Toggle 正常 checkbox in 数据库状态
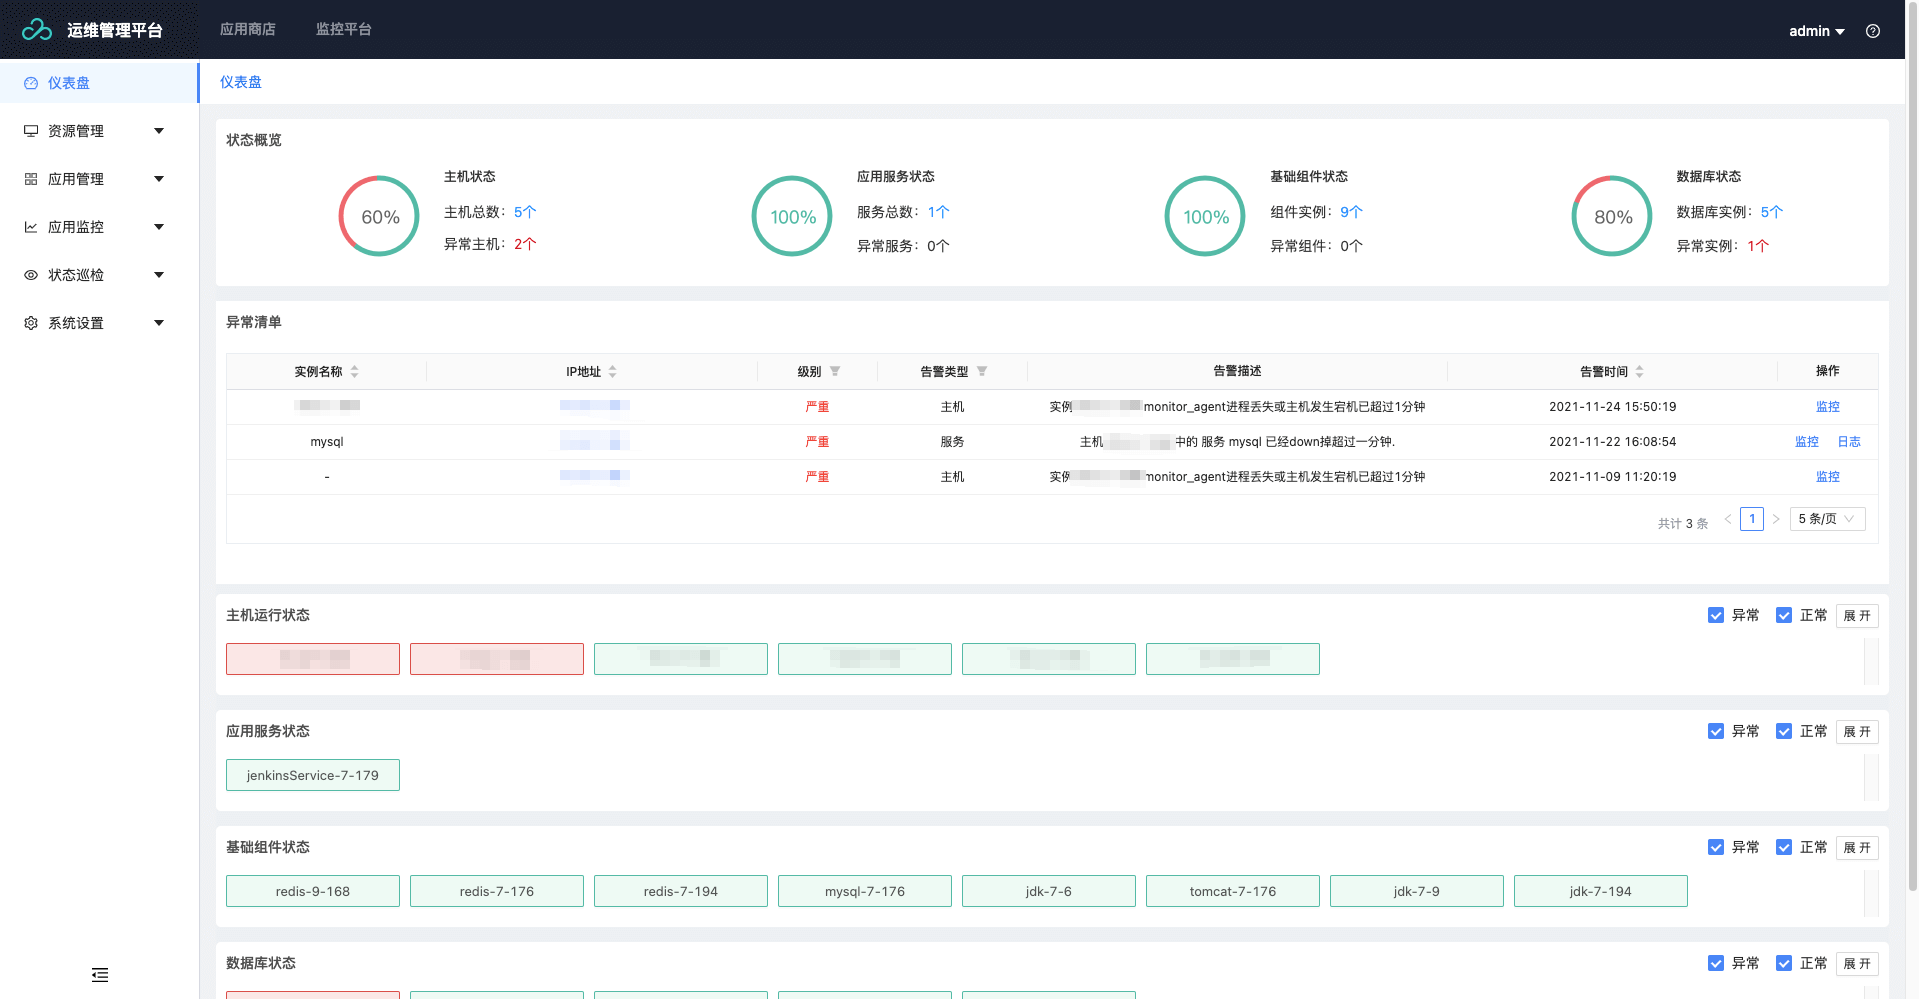The height and width of the screenshot is (999, 1919). (x=1784, y=963)
